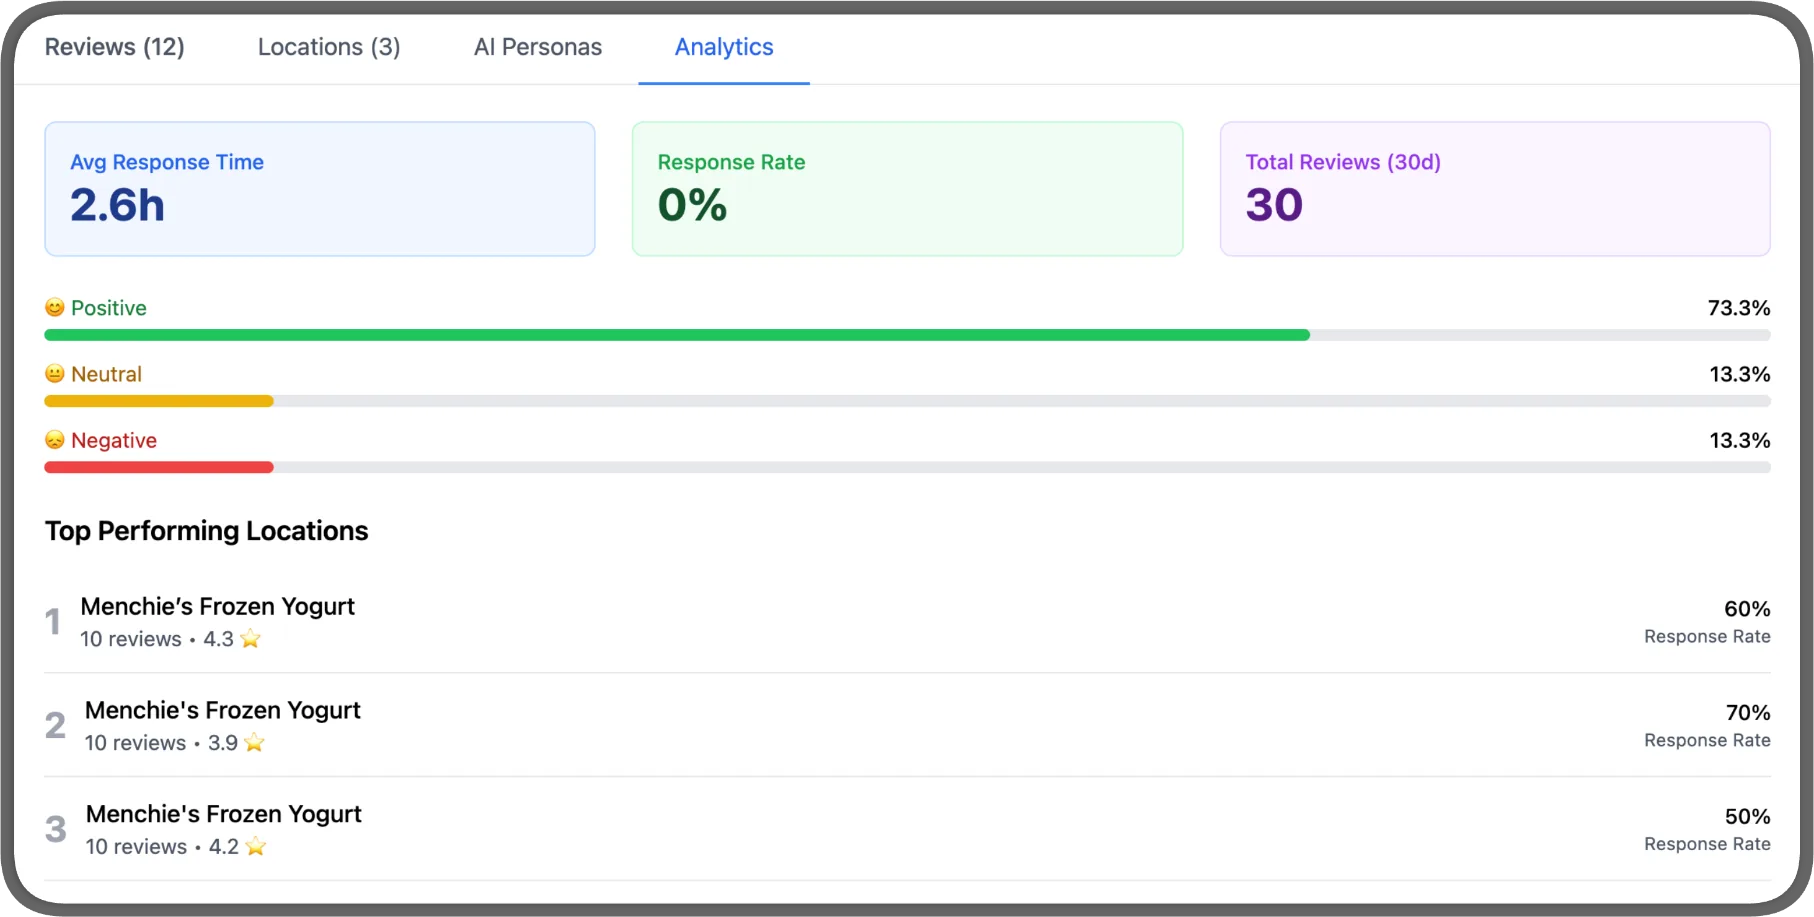The image size is (1814, 917).
Task: Click the 13.3% value for Negative
Action: tap(1740, 440)
